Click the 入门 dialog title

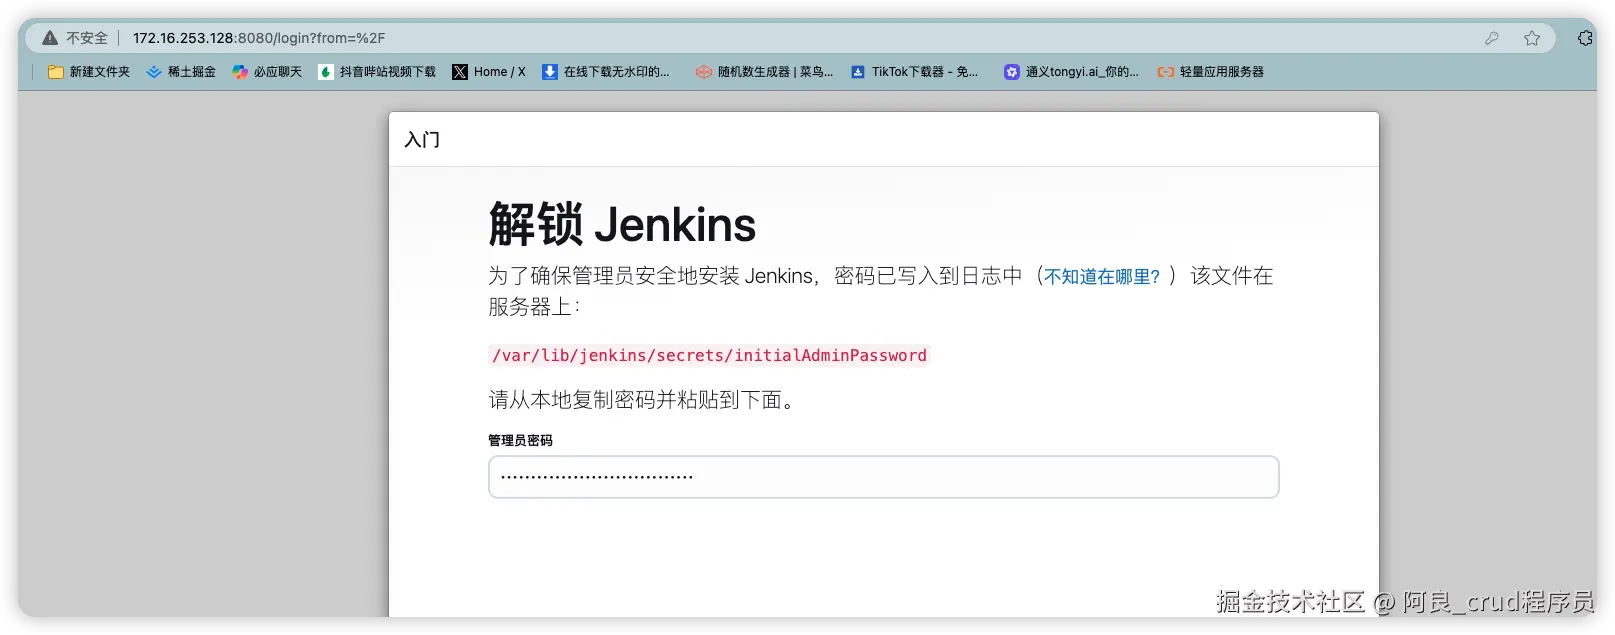422,140
